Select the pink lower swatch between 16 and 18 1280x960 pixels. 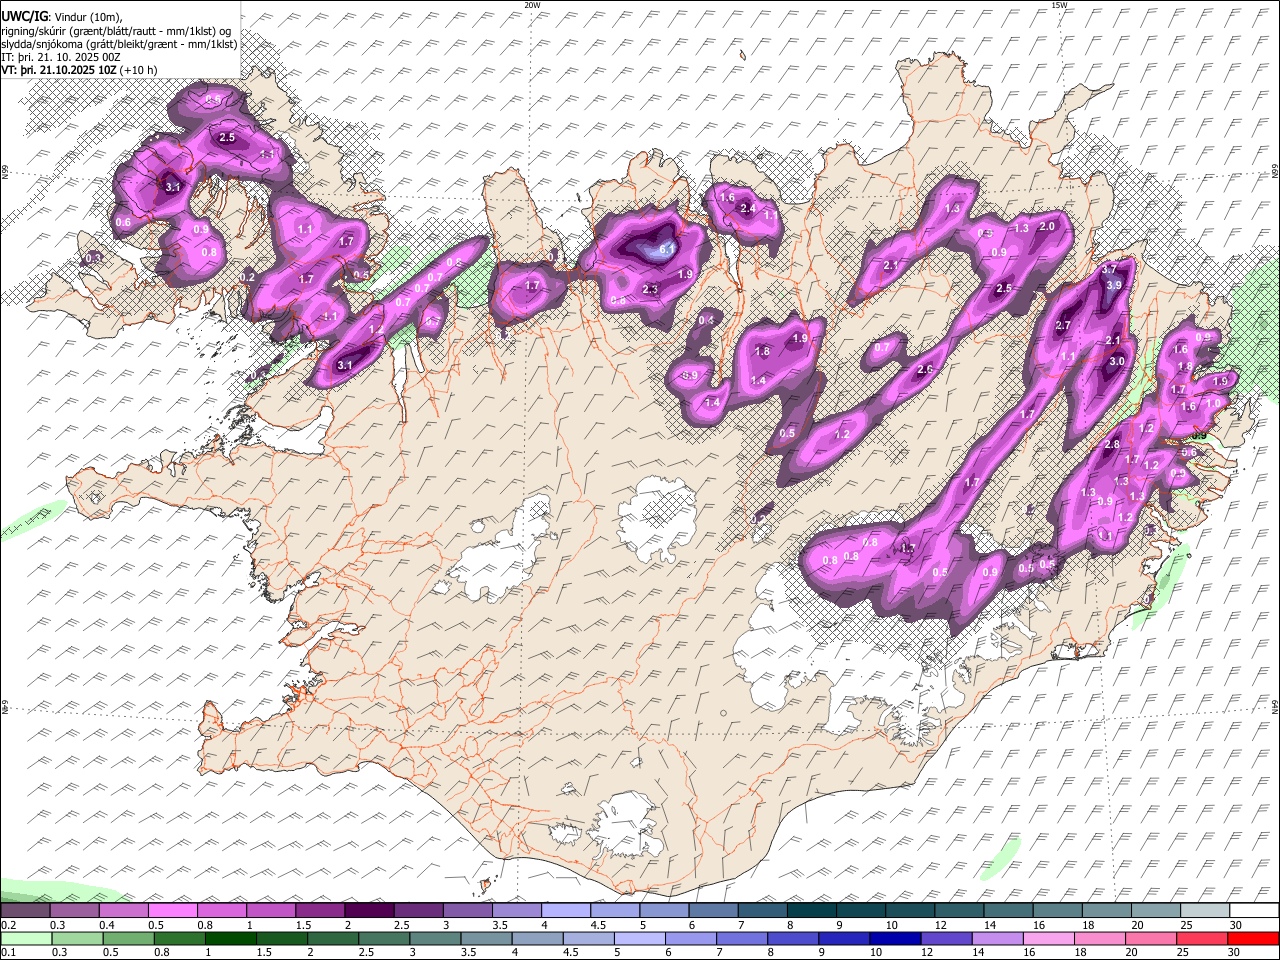[1050, 938]
